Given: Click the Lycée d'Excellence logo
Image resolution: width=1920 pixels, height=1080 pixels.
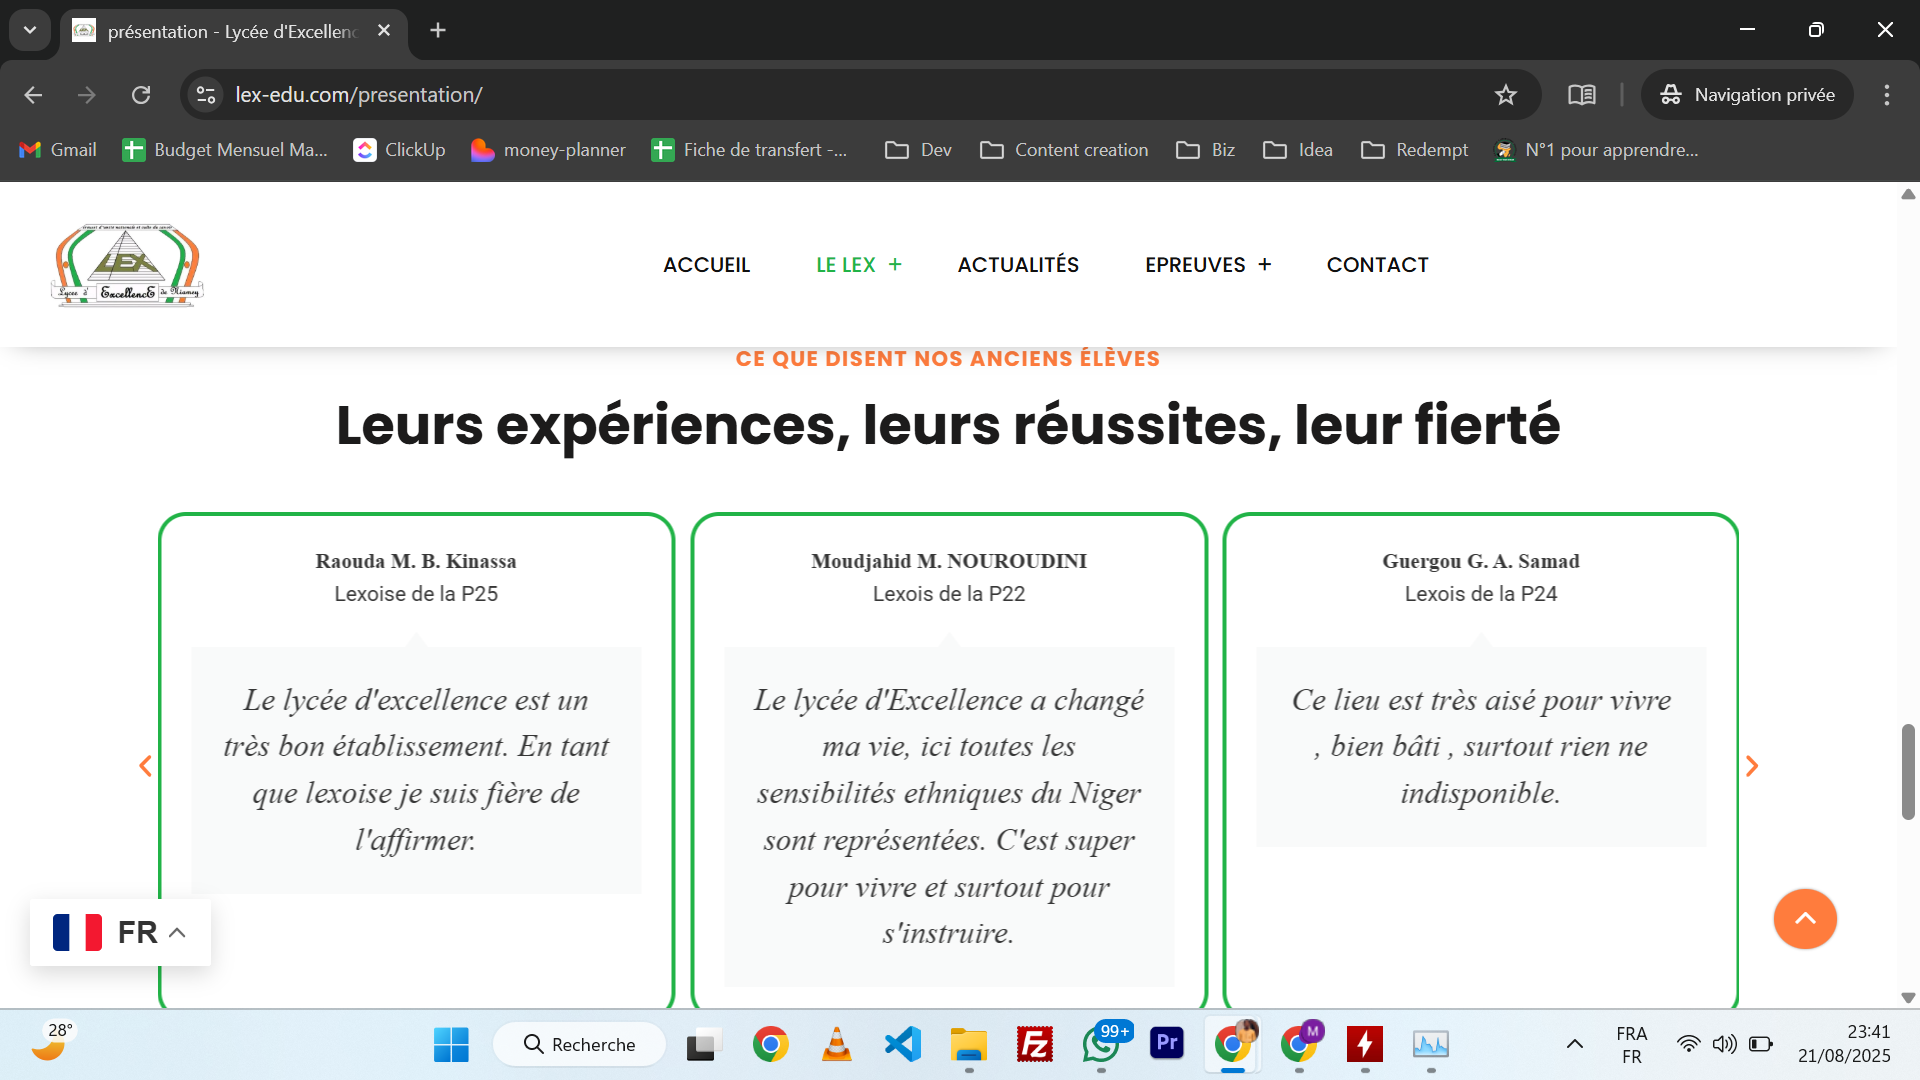Looking at the screenshot, I should tap(128, 265).
